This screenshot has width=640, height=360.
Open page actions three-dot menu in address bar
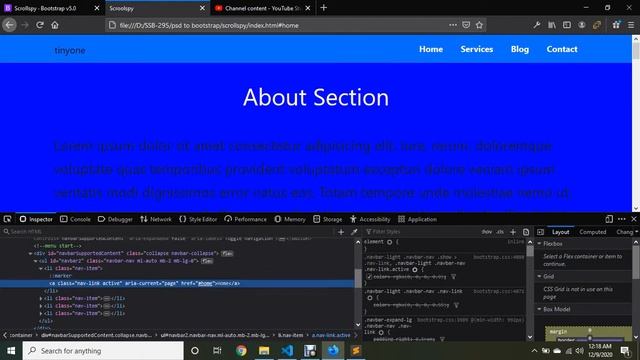pyautogui.click(x=453, y=25)
